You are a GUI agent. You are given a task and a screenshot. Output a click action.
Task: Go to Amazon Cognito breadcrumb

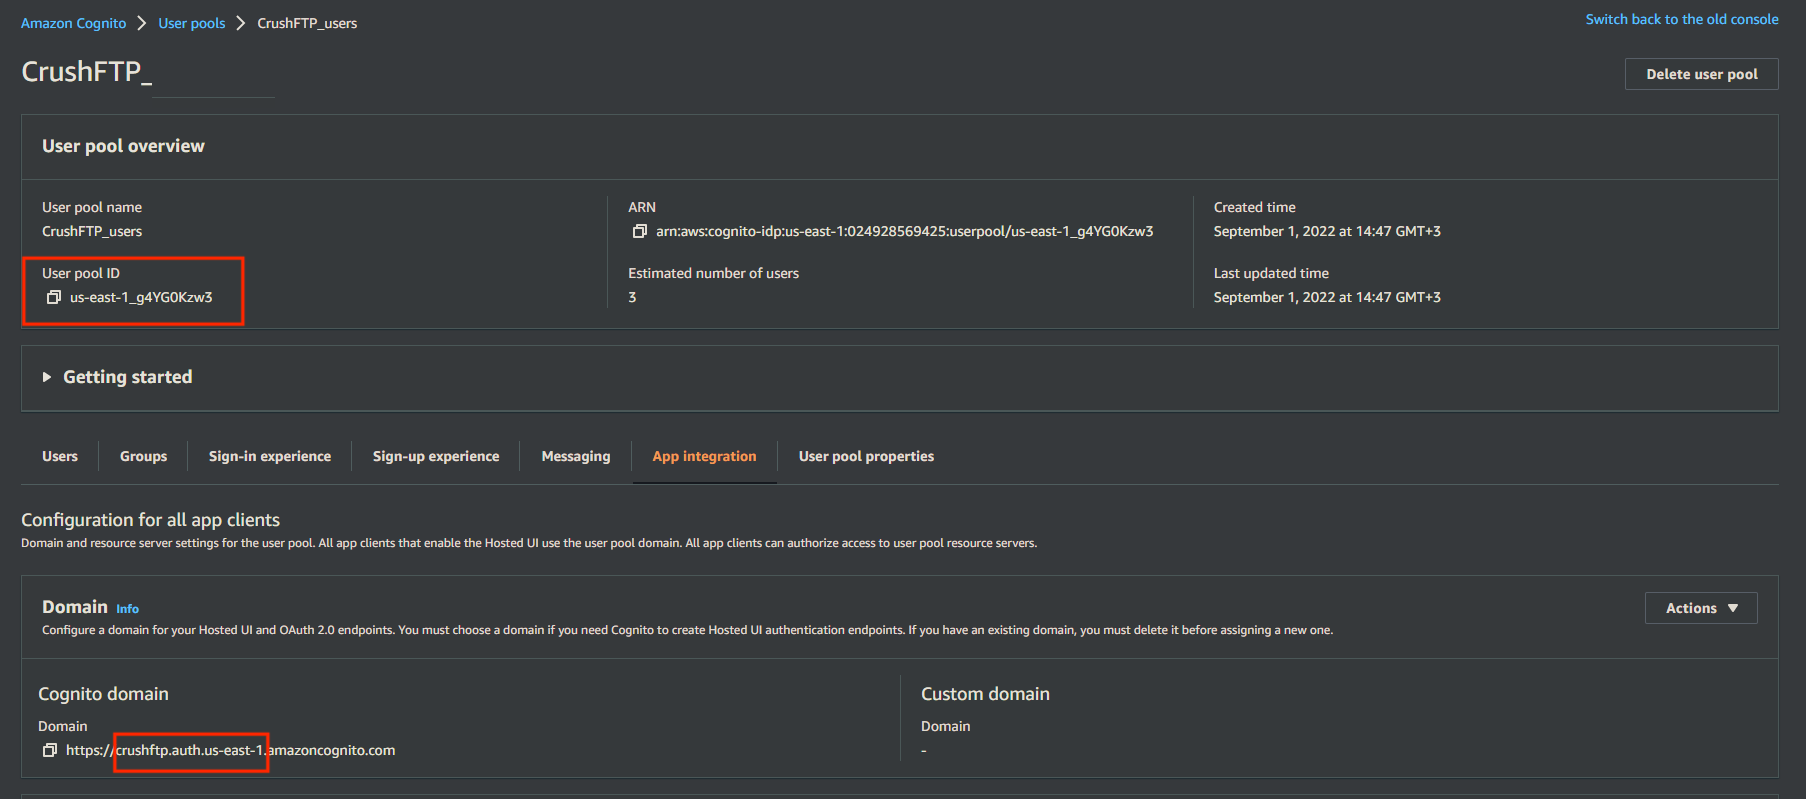[x=74, y=23]
